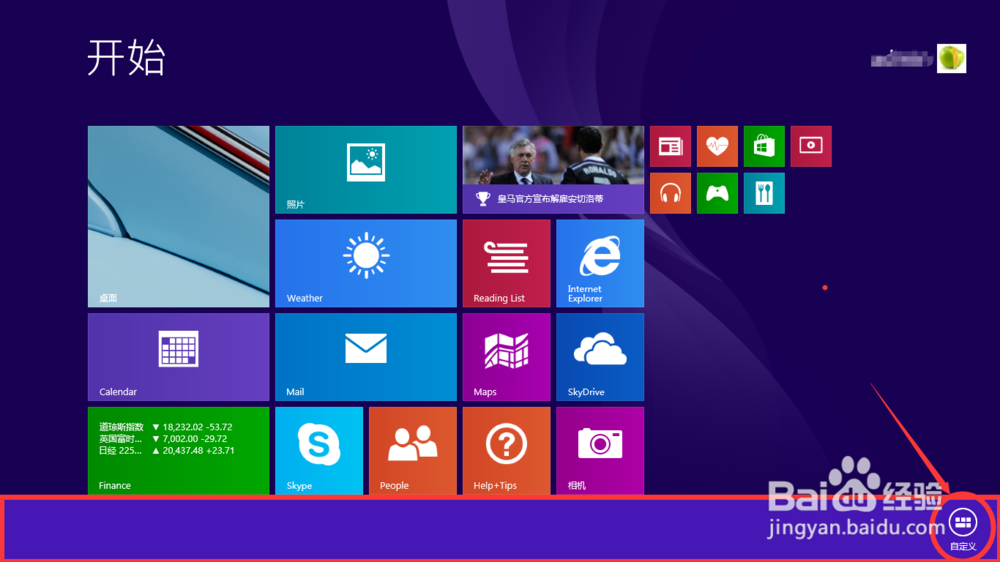Open the Mail tile
1000x562 pixels.
[366, 357]
